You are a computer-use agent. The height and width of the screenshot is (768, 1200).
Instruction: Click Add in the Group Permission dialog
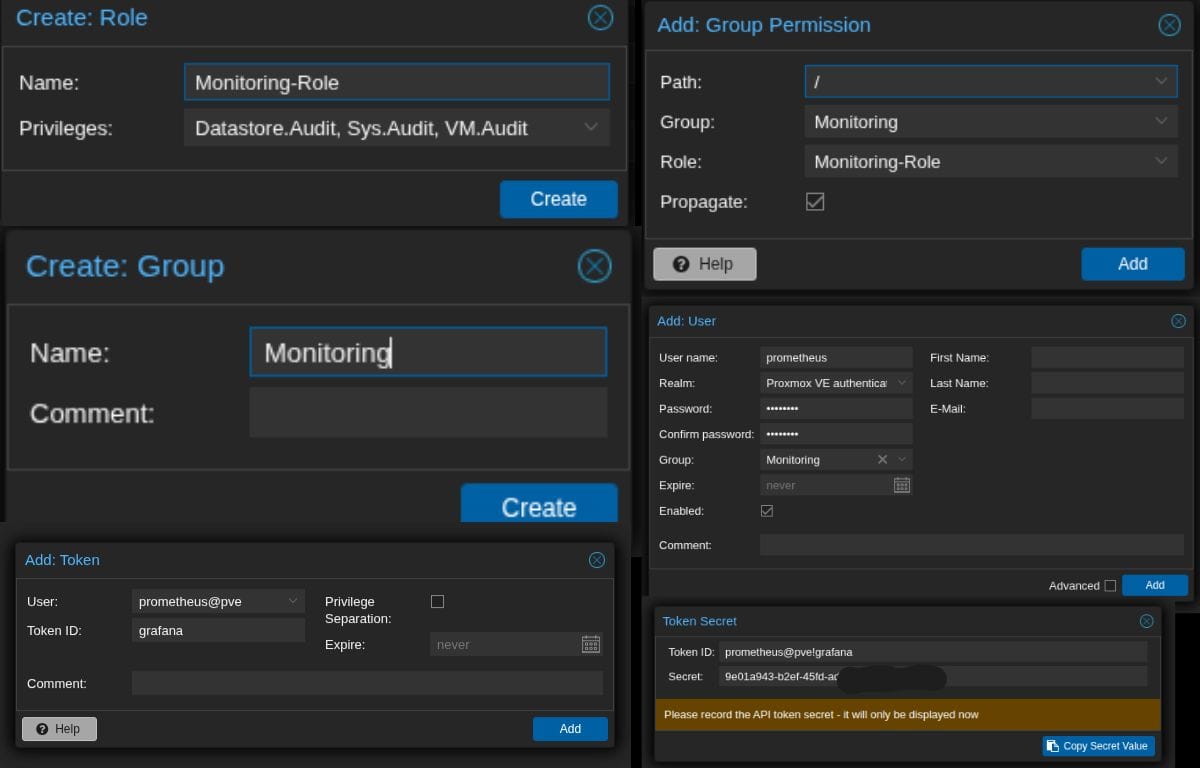(1133, 264)
